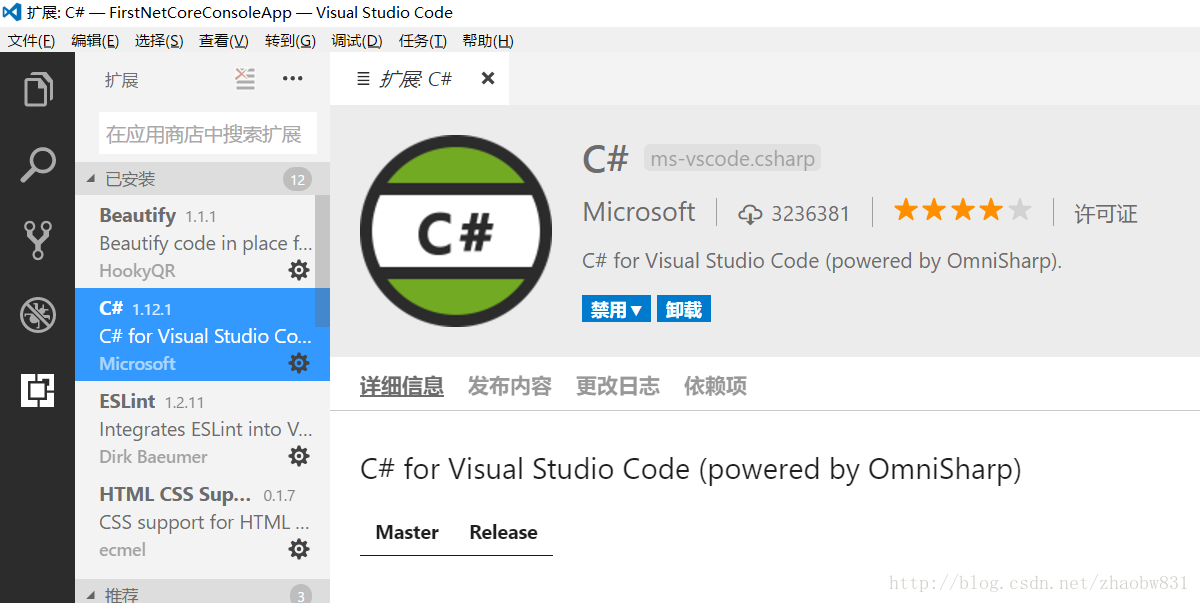Click the extensions list scrollbar thumb
Viewport: 1200px width, 603px height.
(322, 260)
